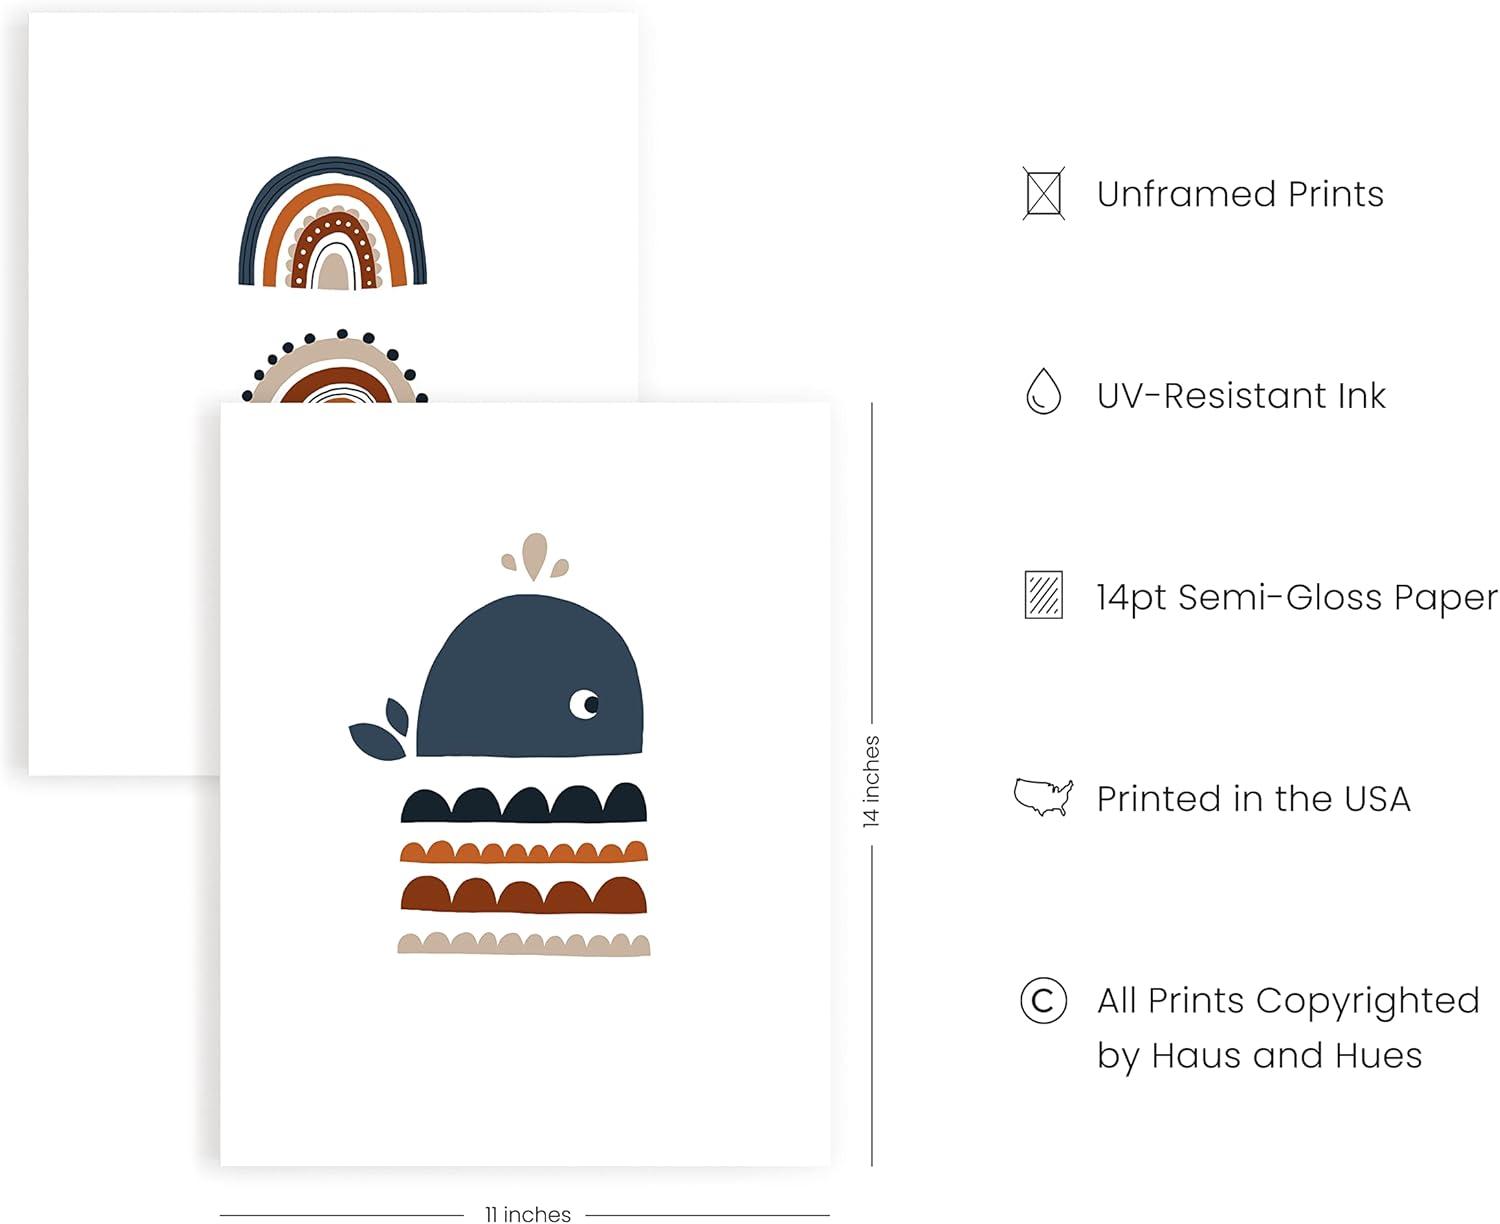Click the top rainbow illustration
Image resolution: width=1500 pixels, height=1224 pixels.
333,222
